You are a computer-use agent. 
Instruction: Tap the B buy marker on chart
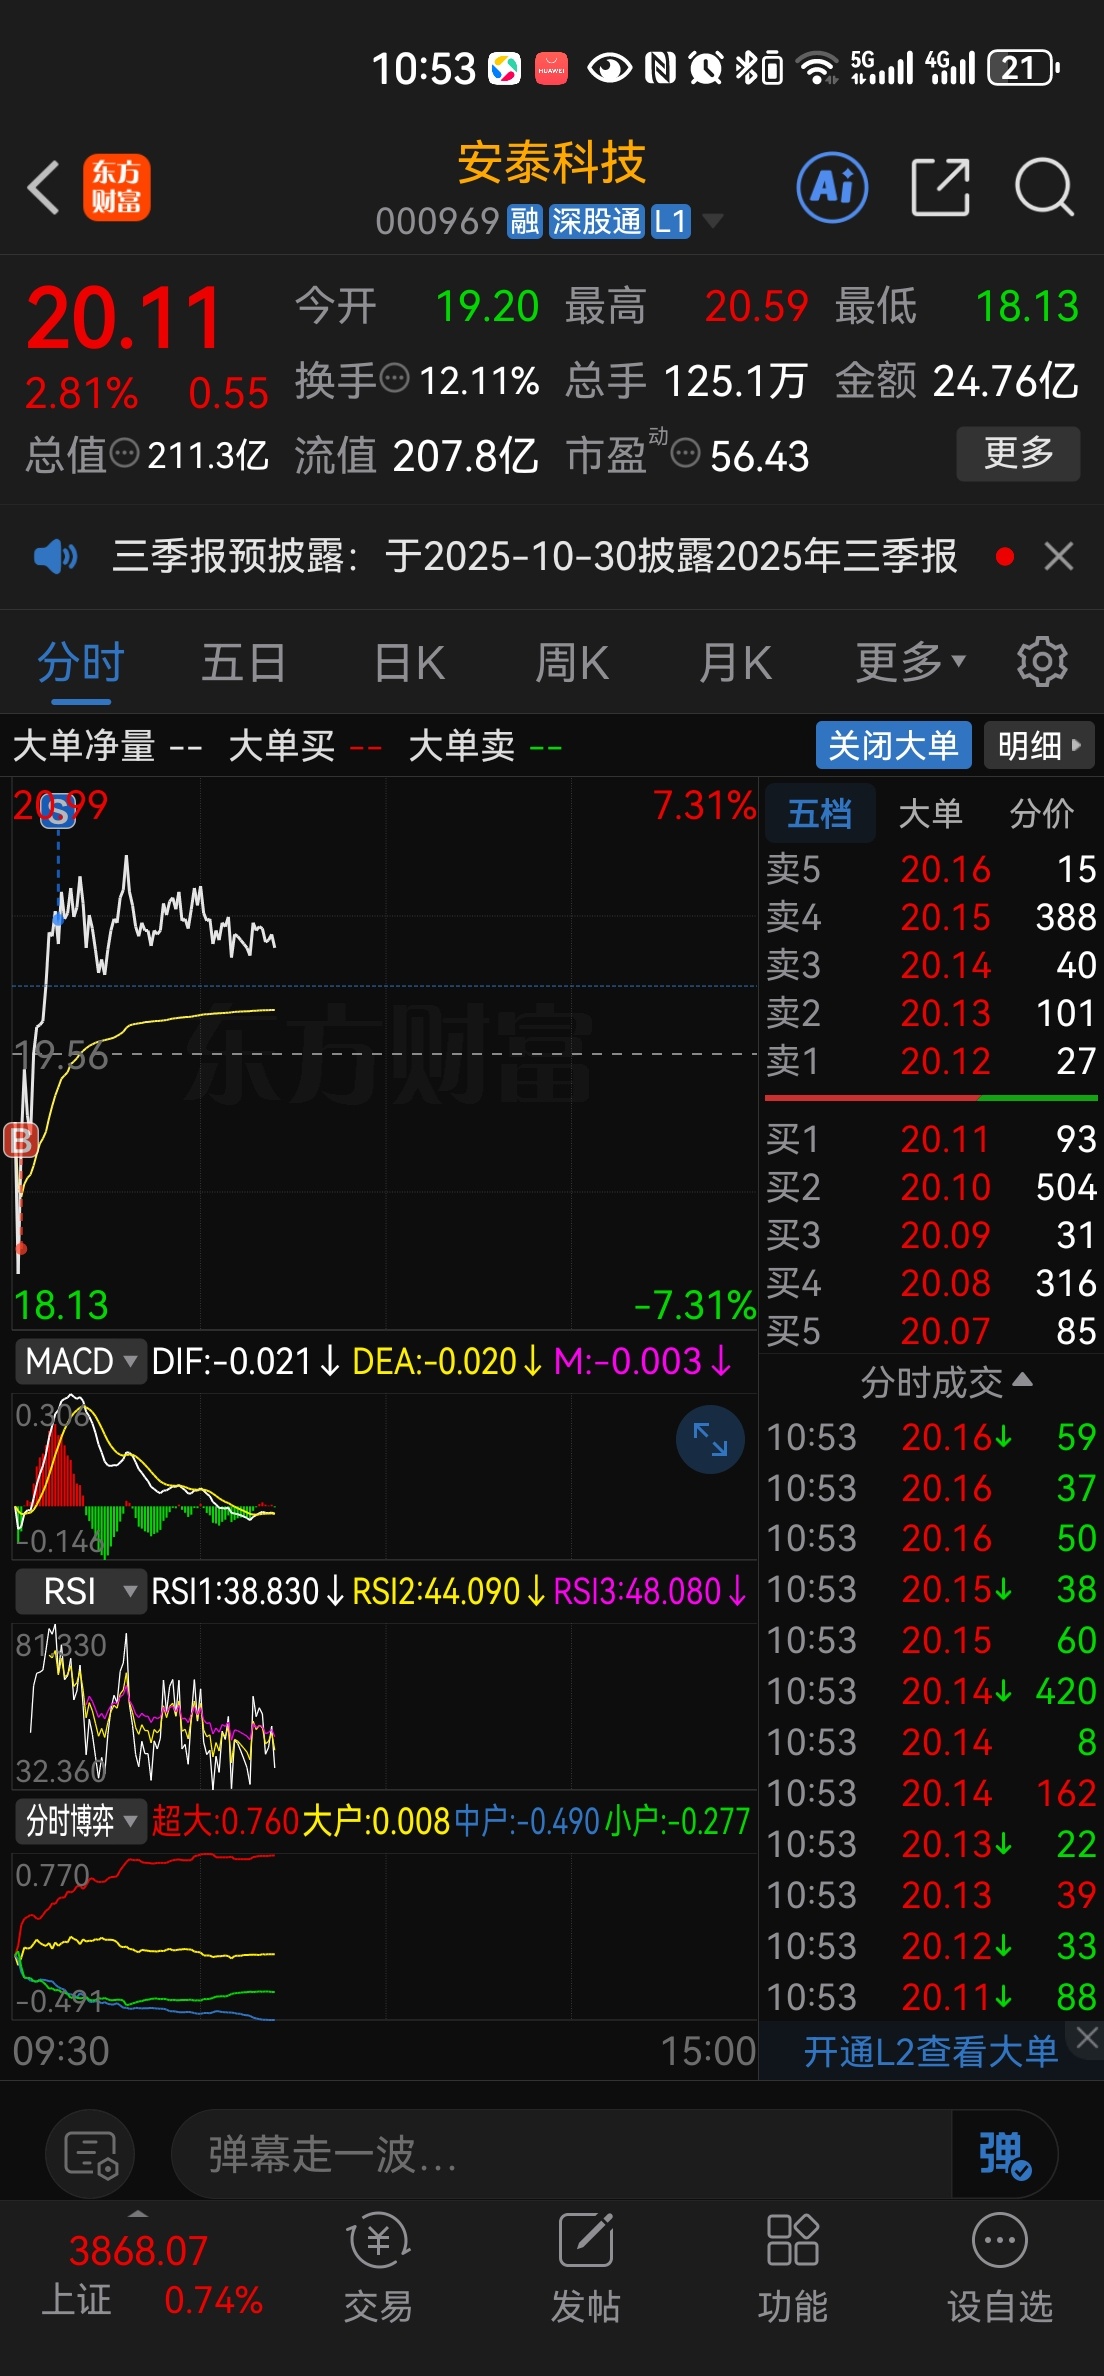[20, 1140]
